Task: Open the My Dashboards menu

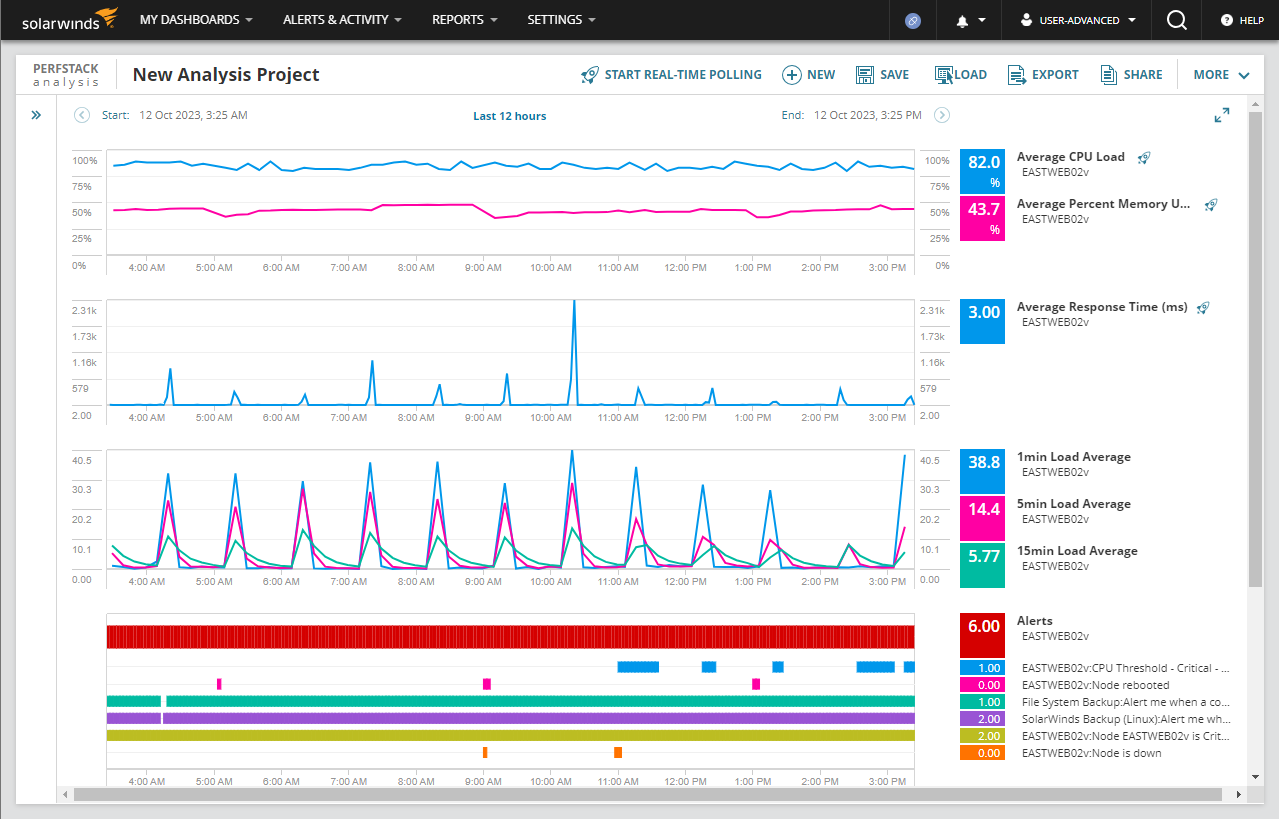Action: point(196,20)
